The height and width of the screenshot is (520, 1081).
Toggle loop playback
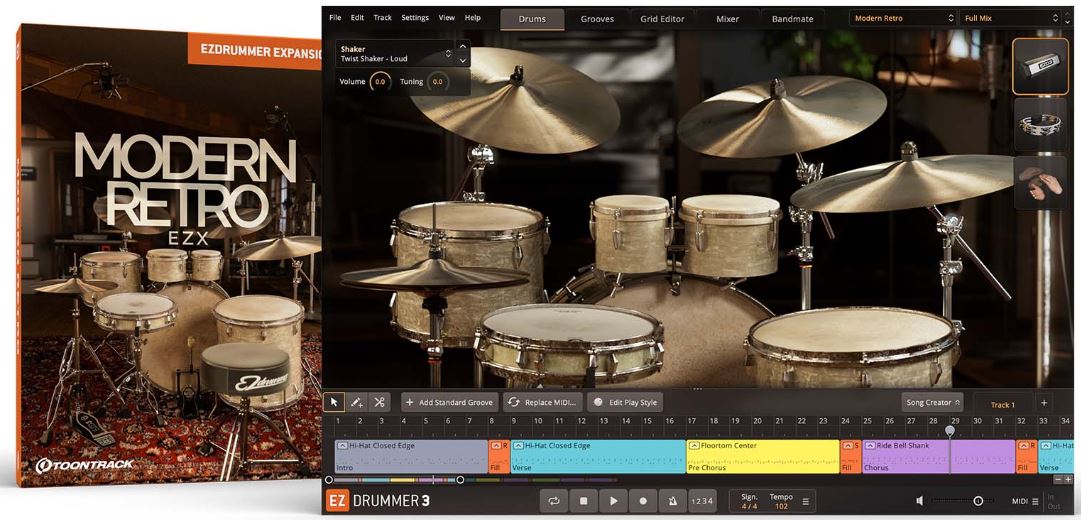pos(554,501)
